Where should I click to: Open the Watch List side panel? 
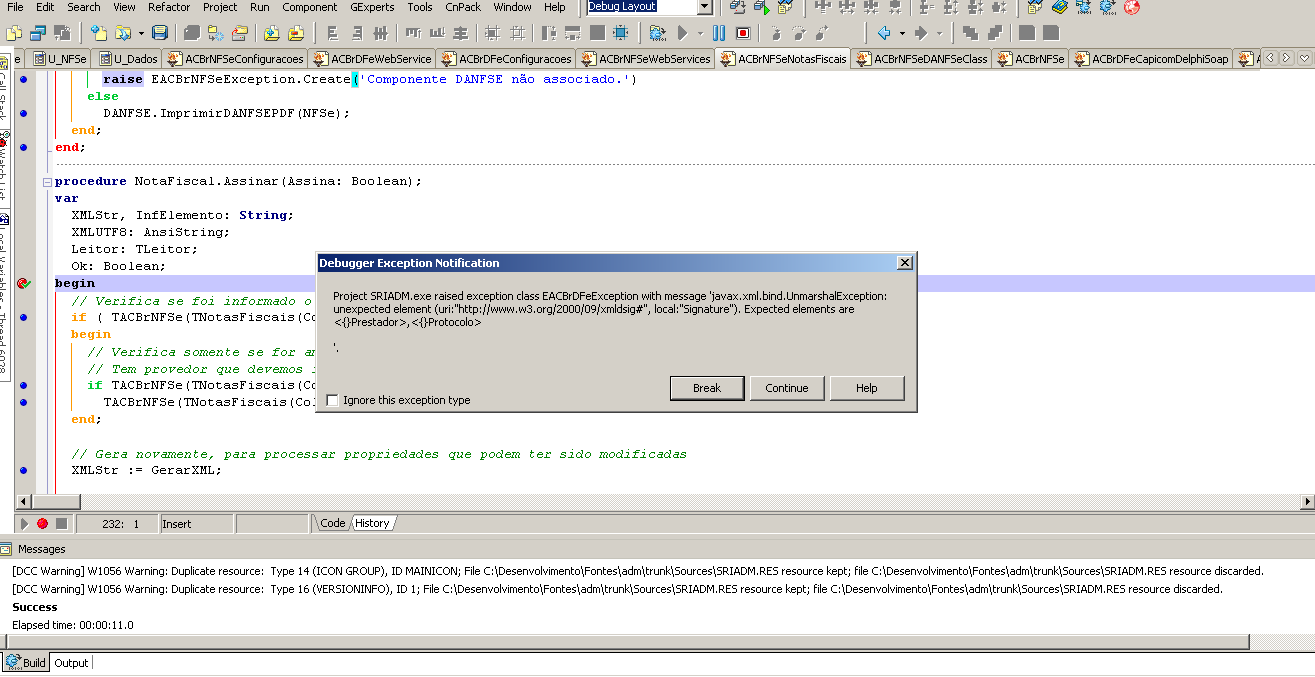click(x=4, y=170)
